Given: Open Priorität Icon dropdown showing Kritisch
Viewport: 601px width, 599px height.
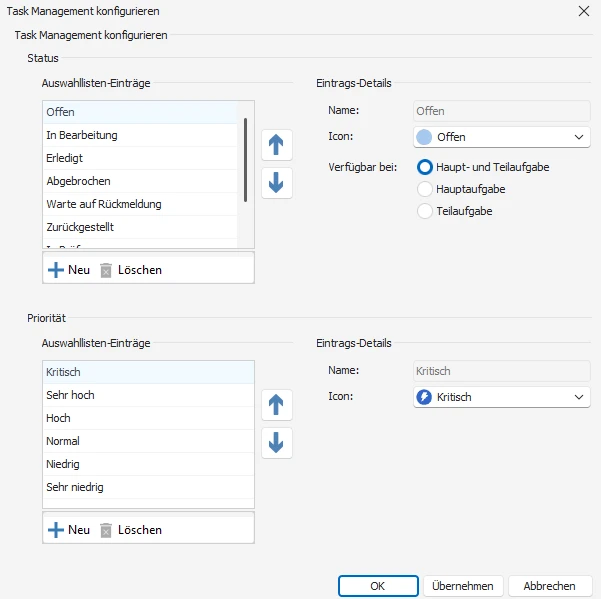Looking at the screenshot, I should point(502,397).
